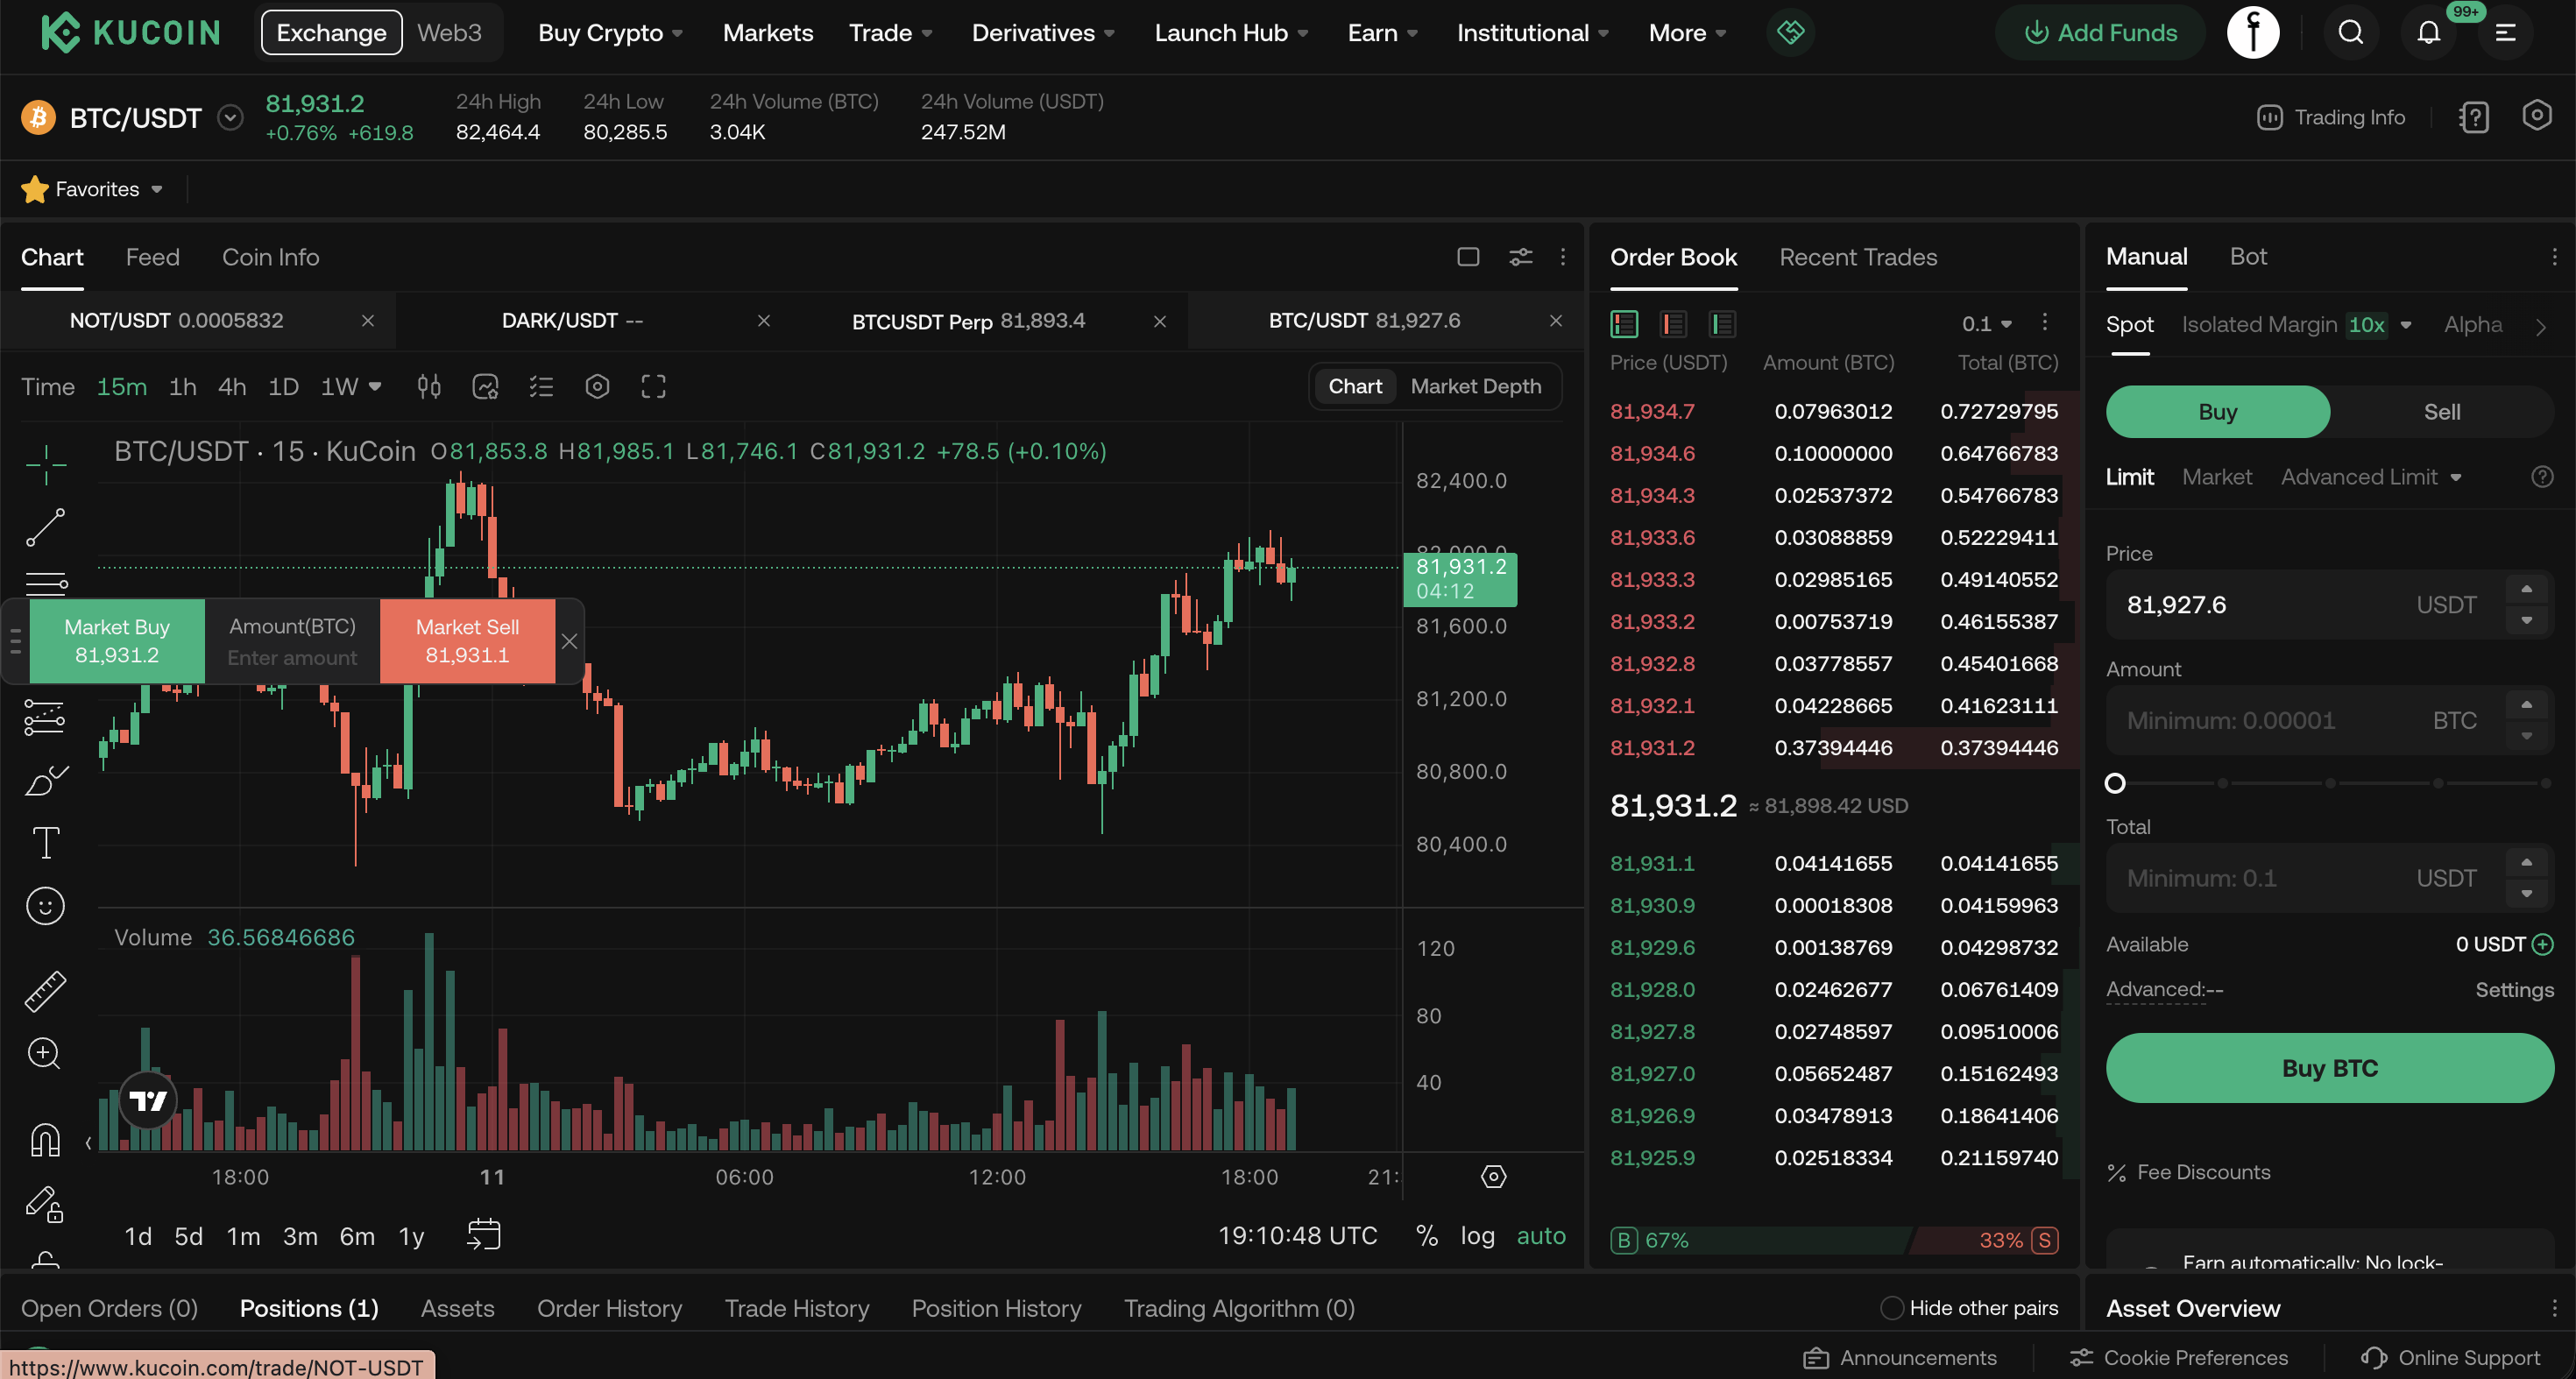Screen dimensions: 2576x1379
Task: Expand the Derivatives menu
Action: (x=1043, y=33)
